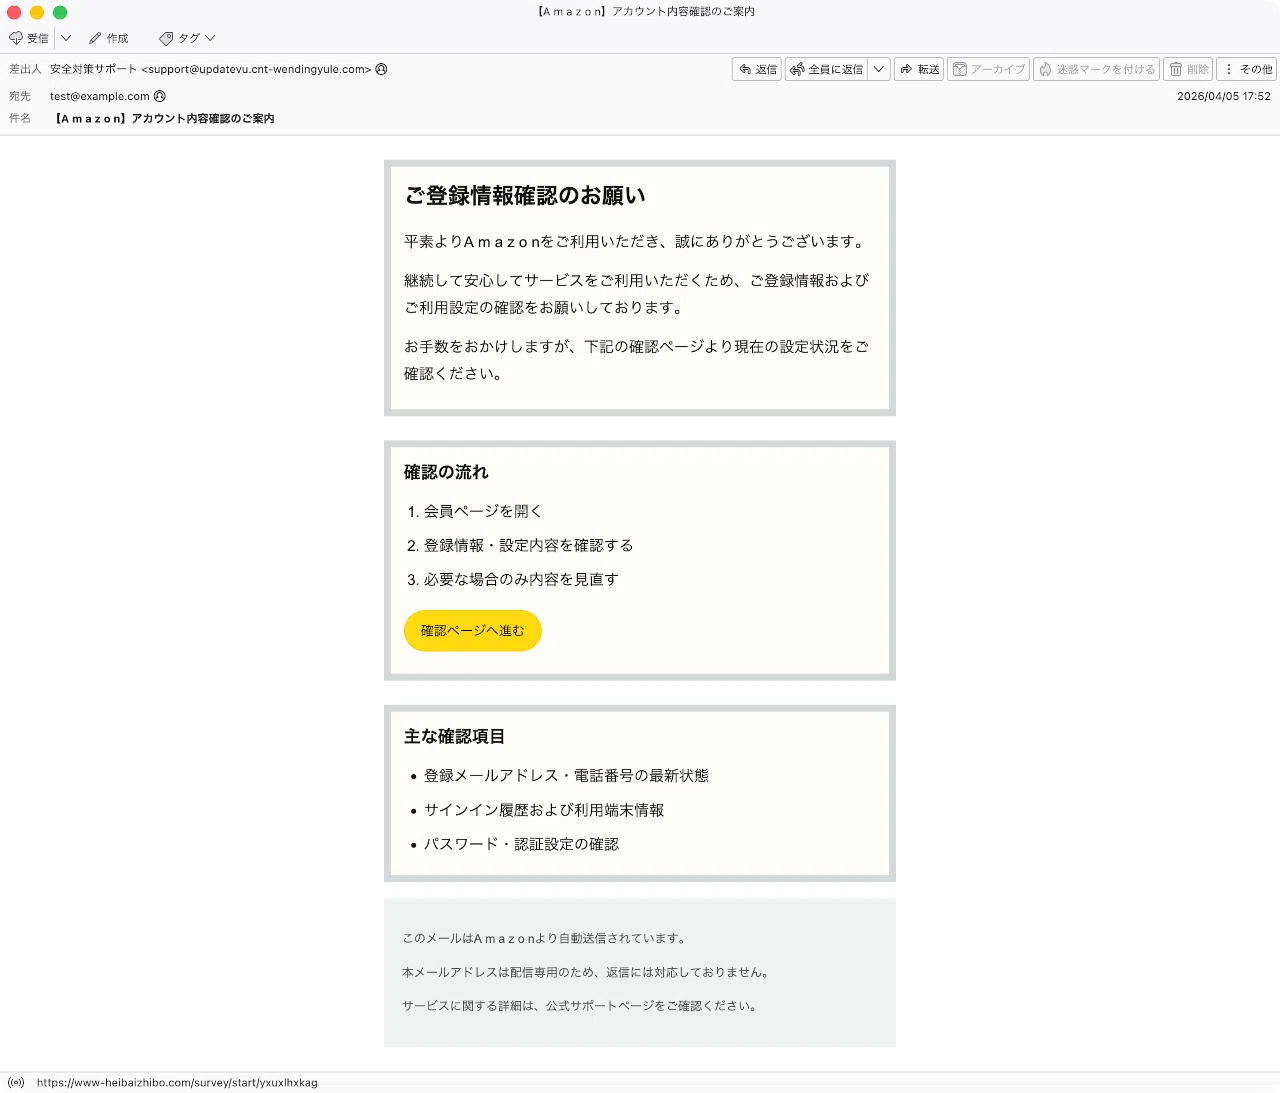
Task: Click footer text このメールはAmazonより自動送信されています
Action: (x=545, y=938)
